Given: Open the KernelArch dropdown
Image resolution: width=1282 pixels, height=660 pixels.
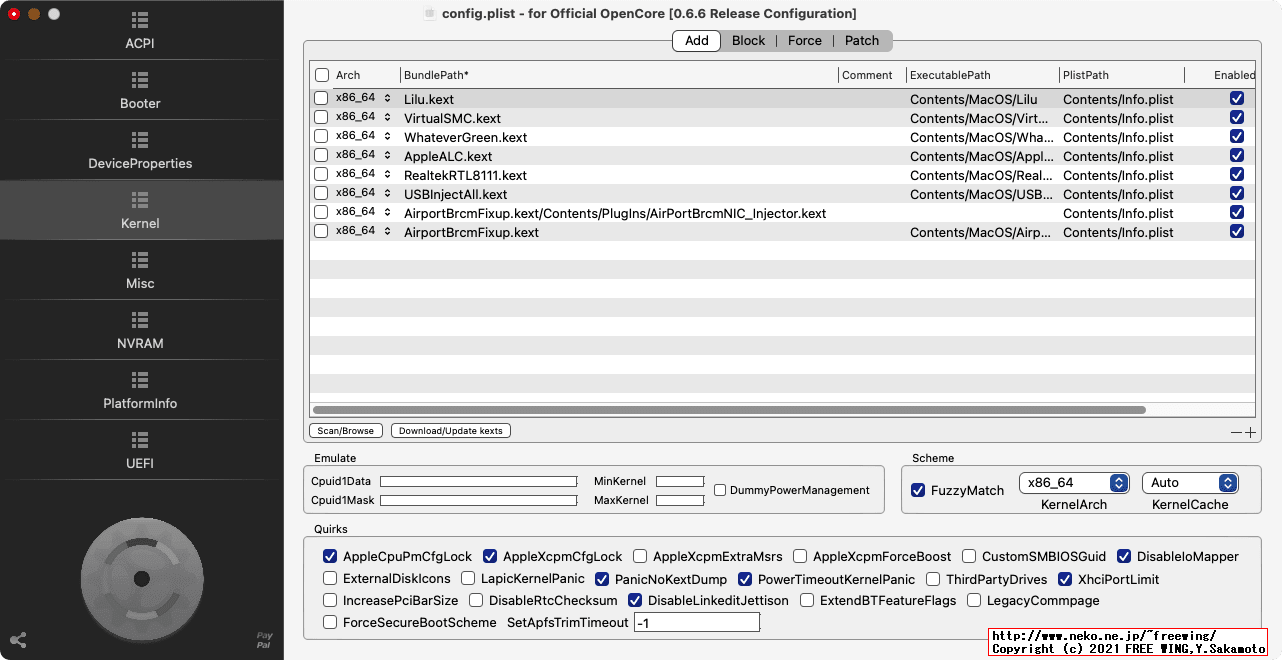Looking at the screenshot, I should click(x=1074, y=482).
